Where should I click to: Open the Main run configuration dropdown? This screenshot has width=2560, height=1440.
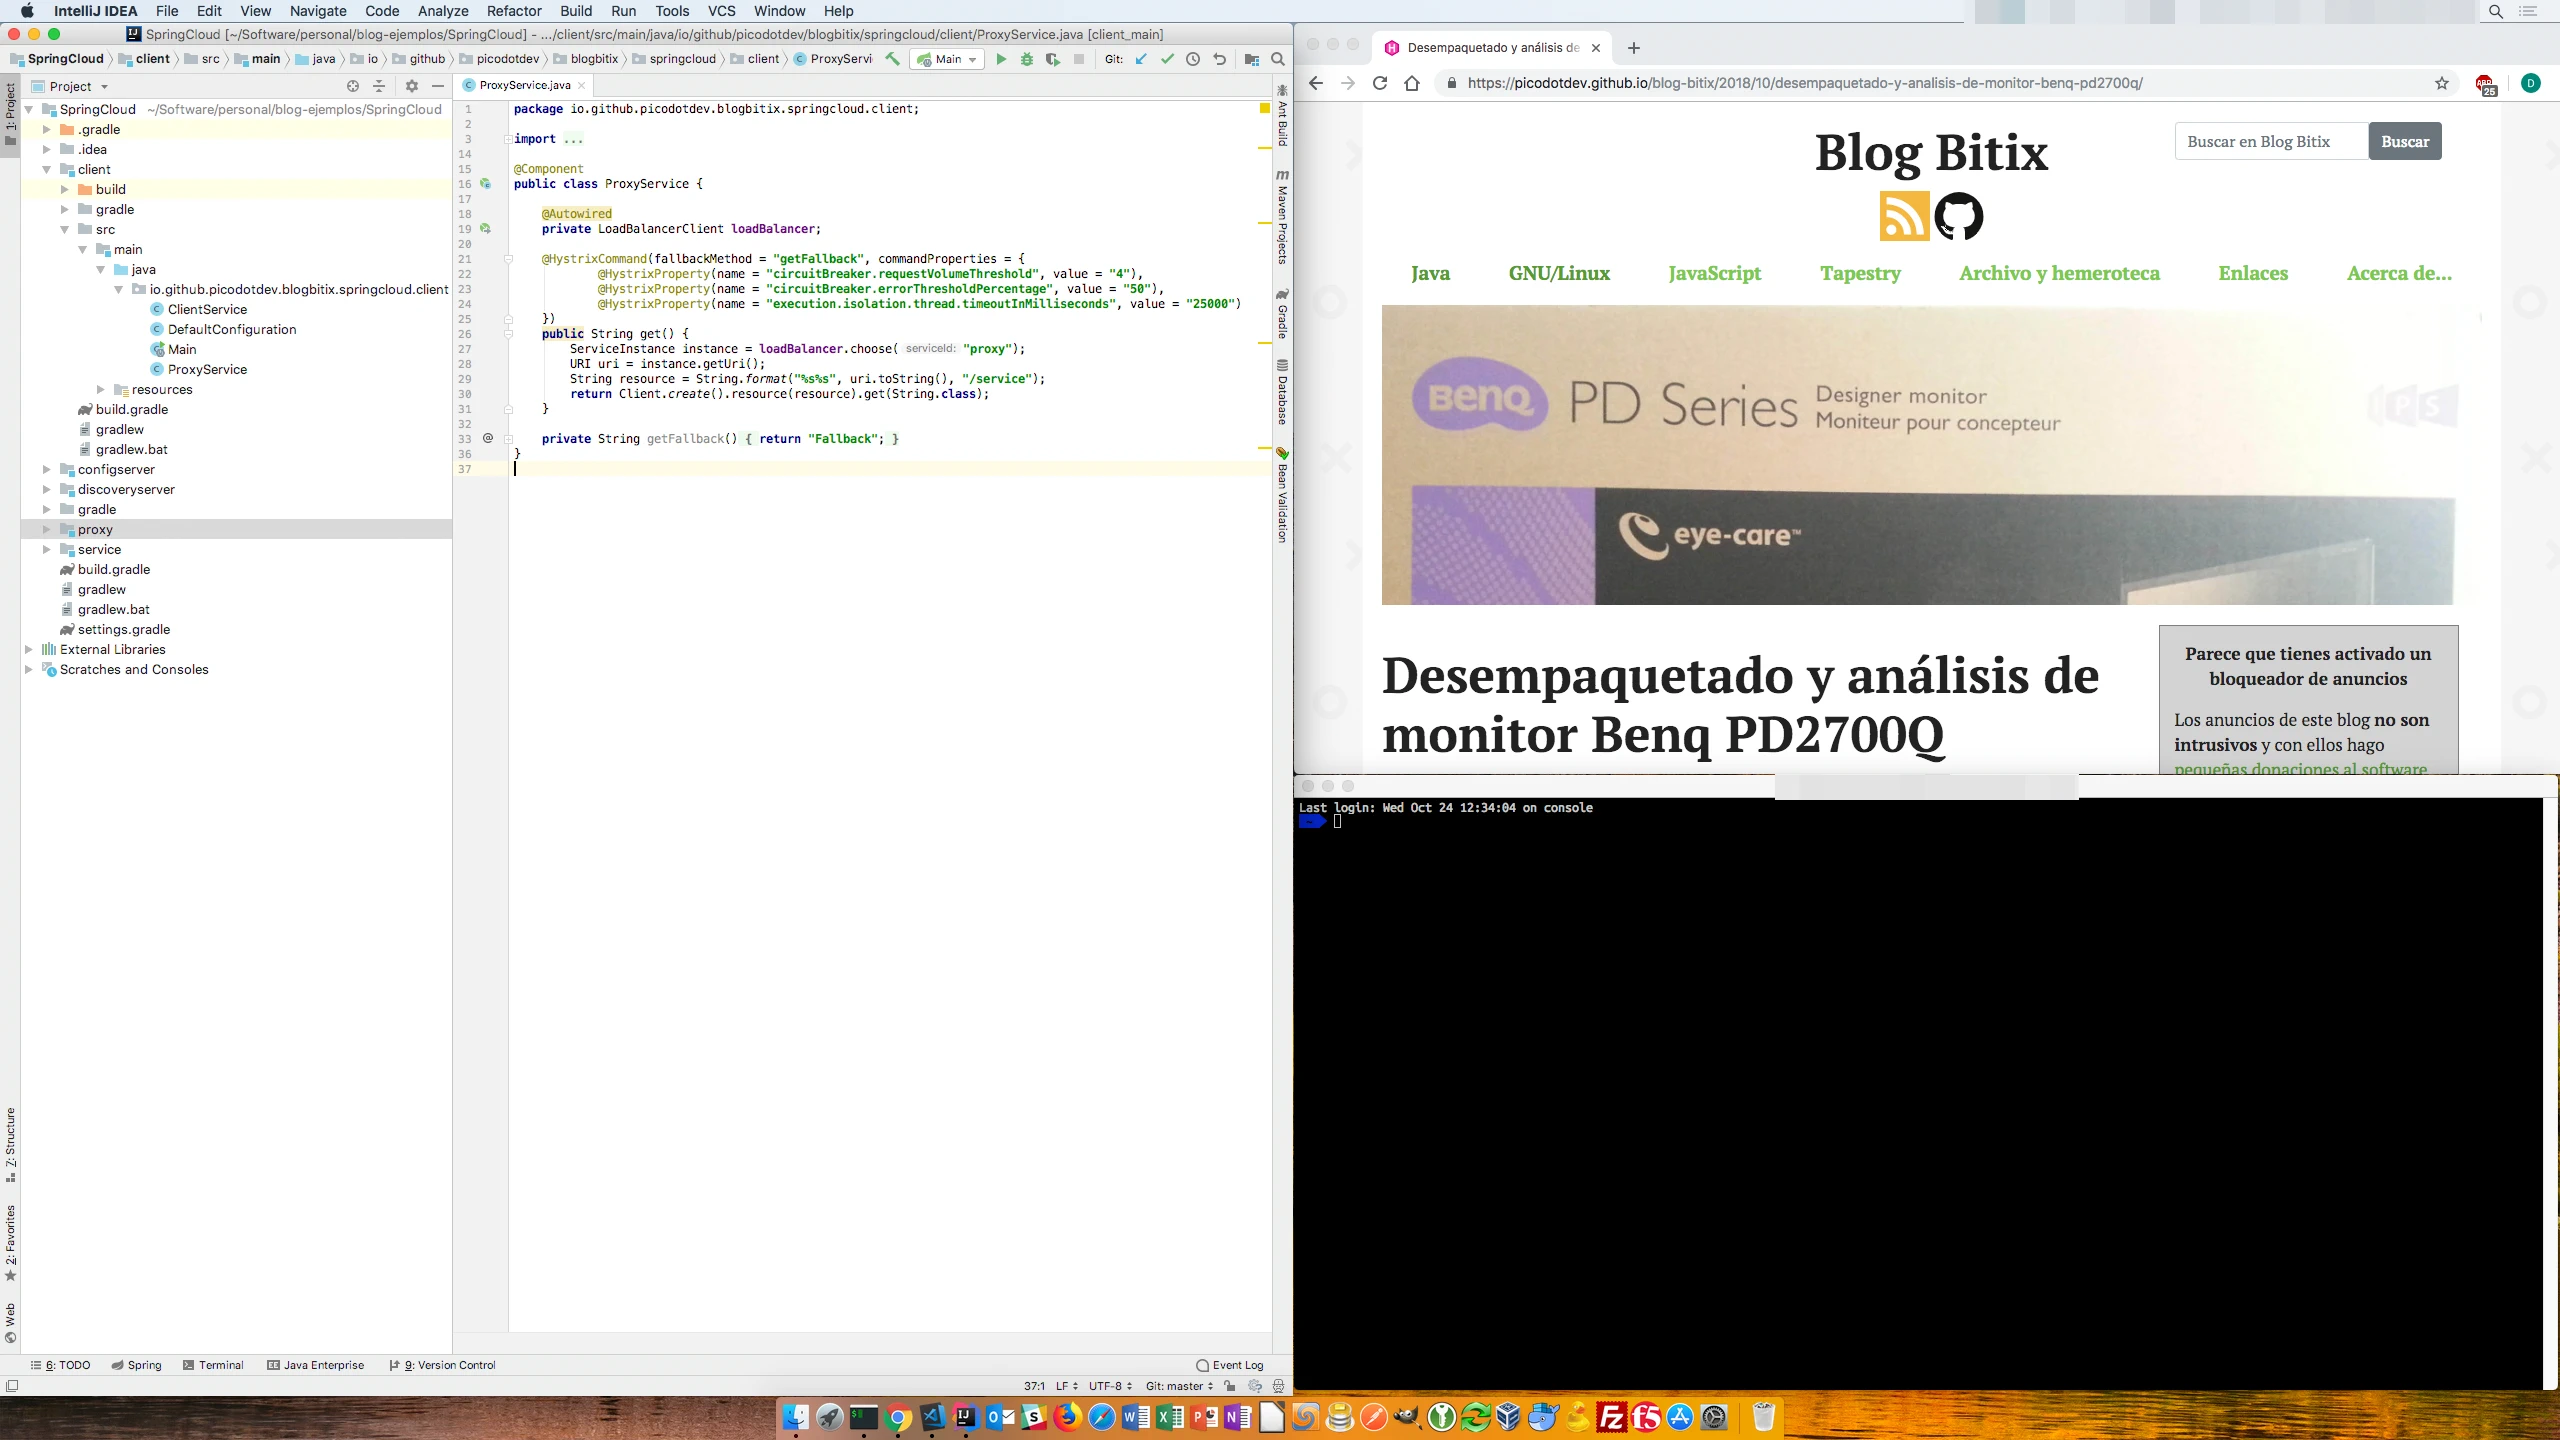click(947, 60)
